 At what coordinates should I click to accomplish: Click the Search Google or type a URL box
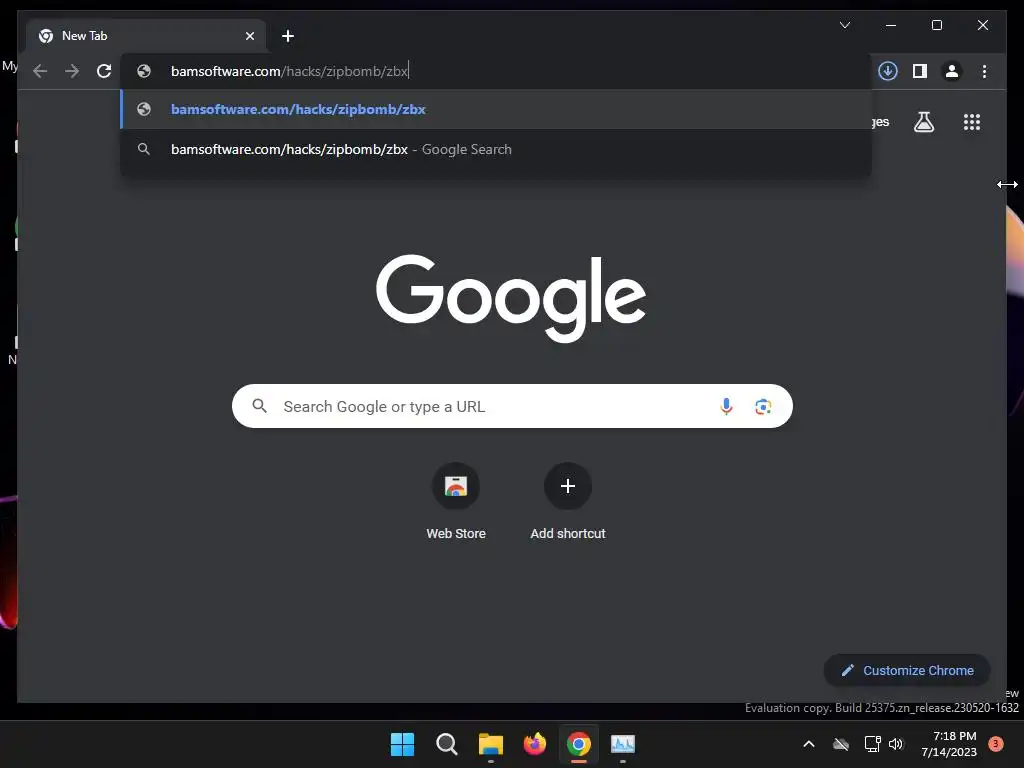coord(512,406)
